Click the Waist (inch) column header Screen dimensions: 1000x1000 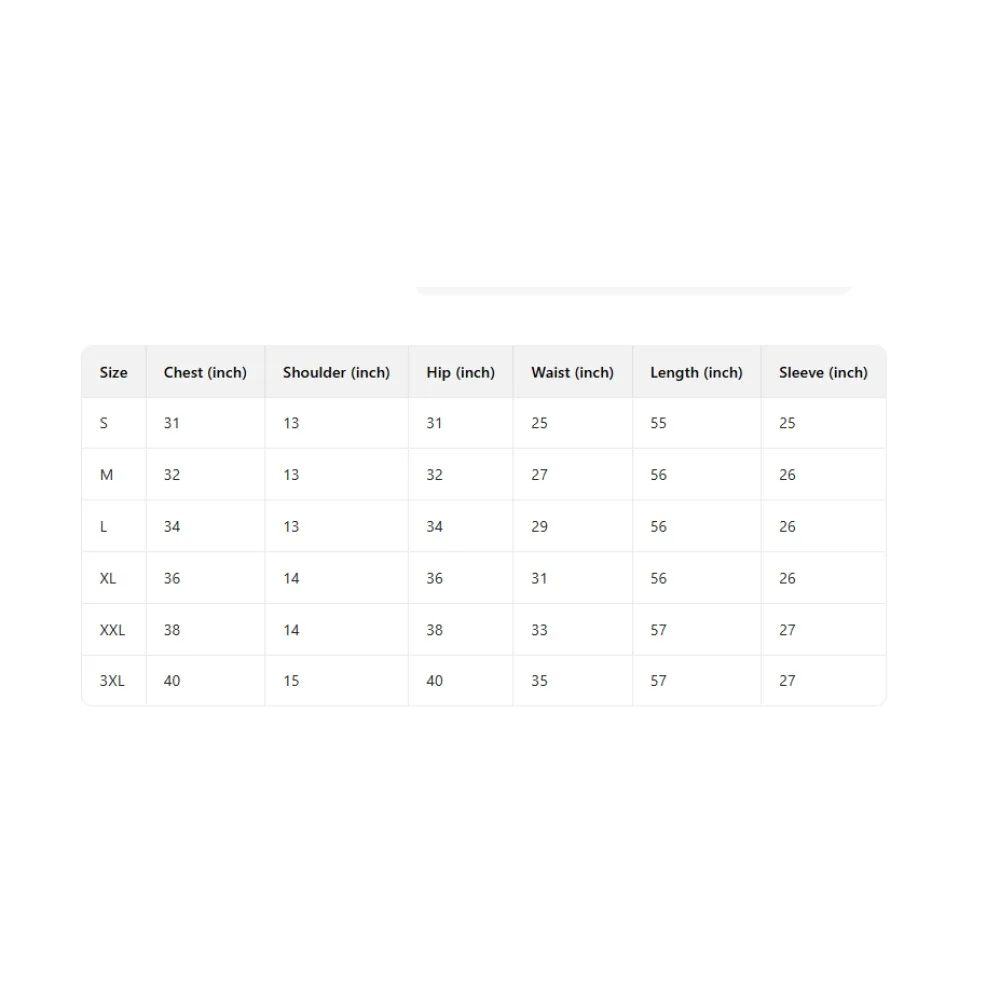point(572,372)
